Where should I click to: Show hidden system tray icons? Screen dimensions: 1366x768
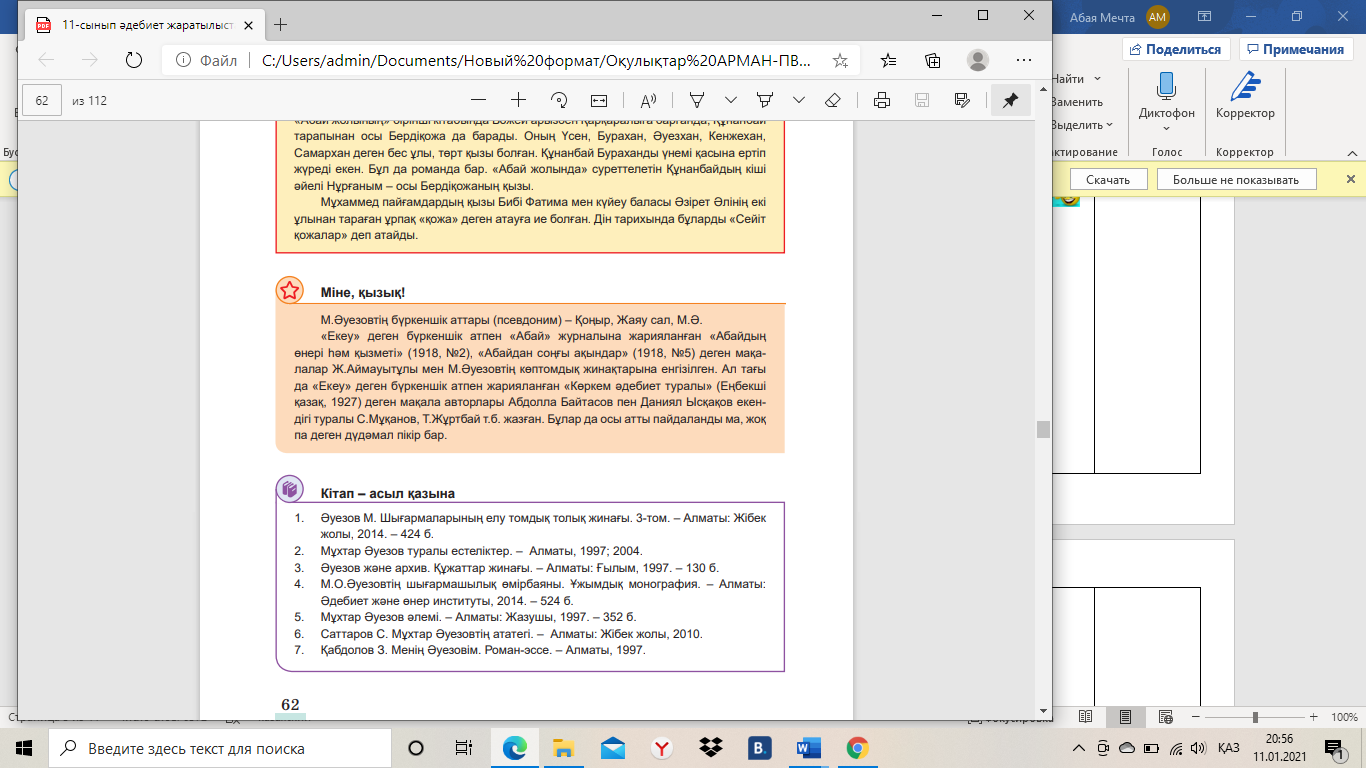[x=1078, y=748]
